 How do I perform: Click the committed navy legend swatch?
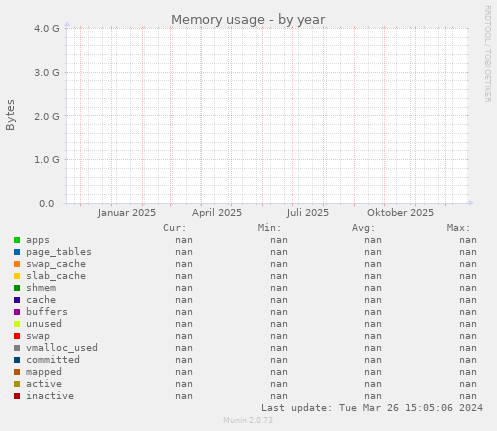pos(17,360)
